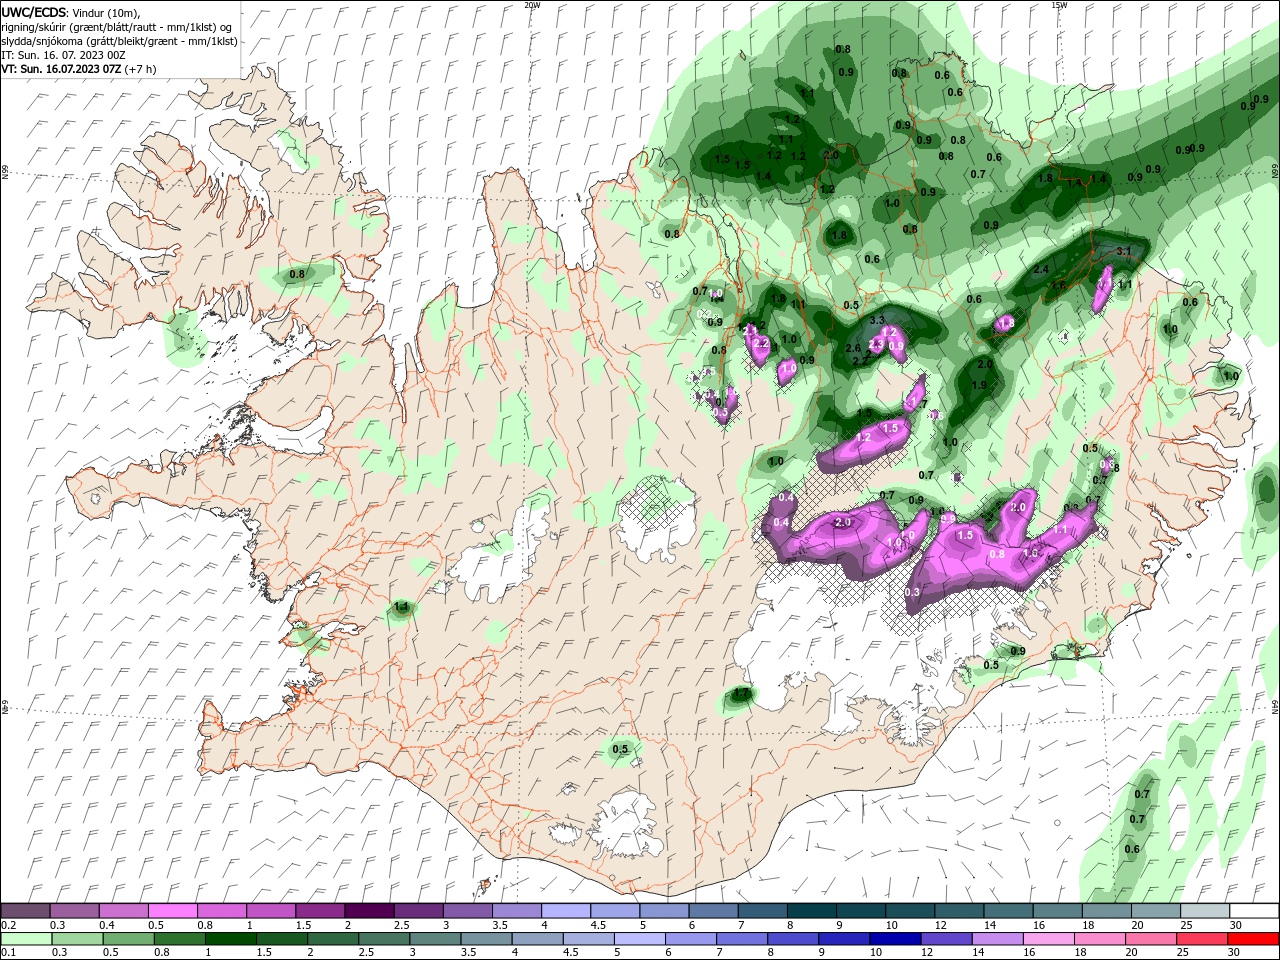Pick the darkest green 1–1.5 rain legend swatch
Viewport: 1280px width, 960px height.
[231, 939]
